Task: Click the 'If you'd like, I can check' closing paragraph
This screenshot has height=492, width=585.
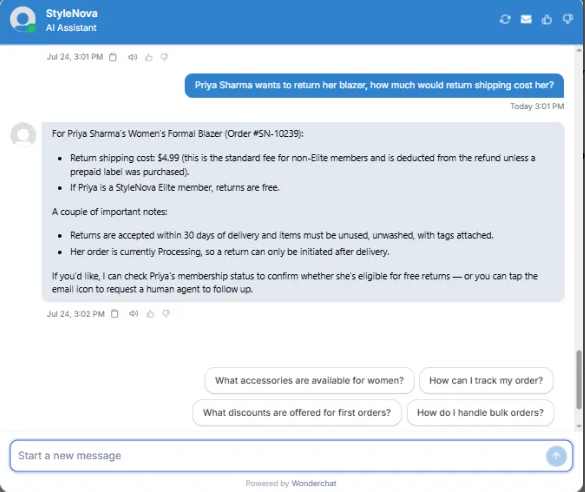Action: 295,282
